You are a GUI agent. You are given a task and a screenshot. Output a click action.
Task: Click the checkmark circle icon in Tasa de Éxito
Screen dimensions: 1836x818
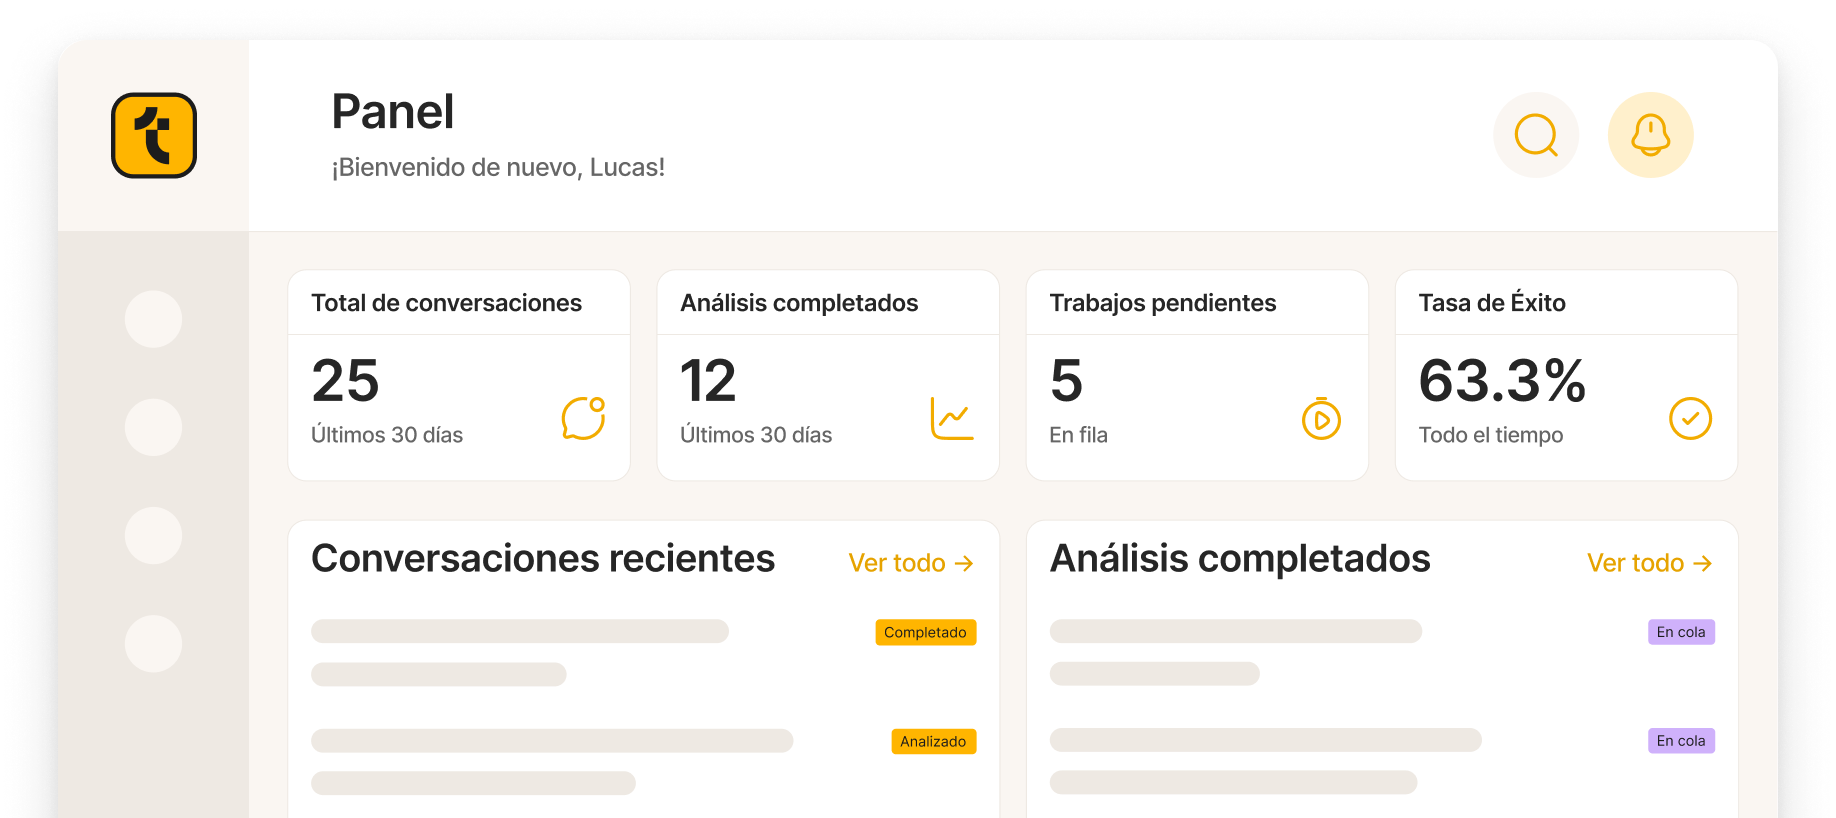[x=1690, y=418]
